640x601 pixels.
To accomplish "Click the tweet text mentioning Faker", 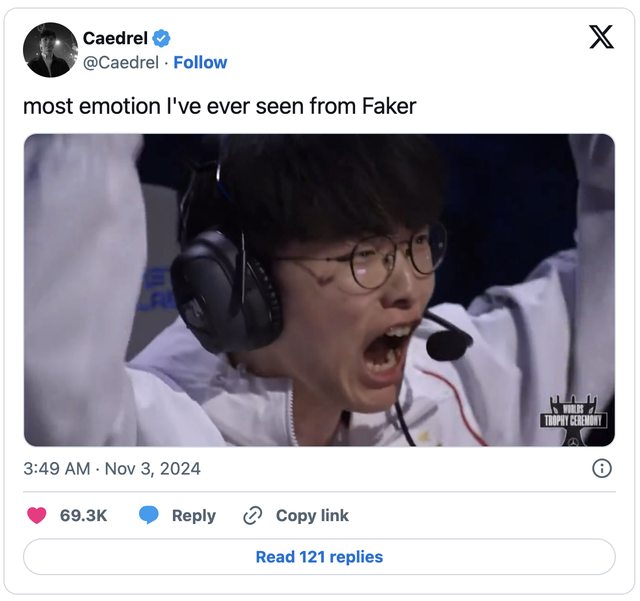I will click(220, 106).
